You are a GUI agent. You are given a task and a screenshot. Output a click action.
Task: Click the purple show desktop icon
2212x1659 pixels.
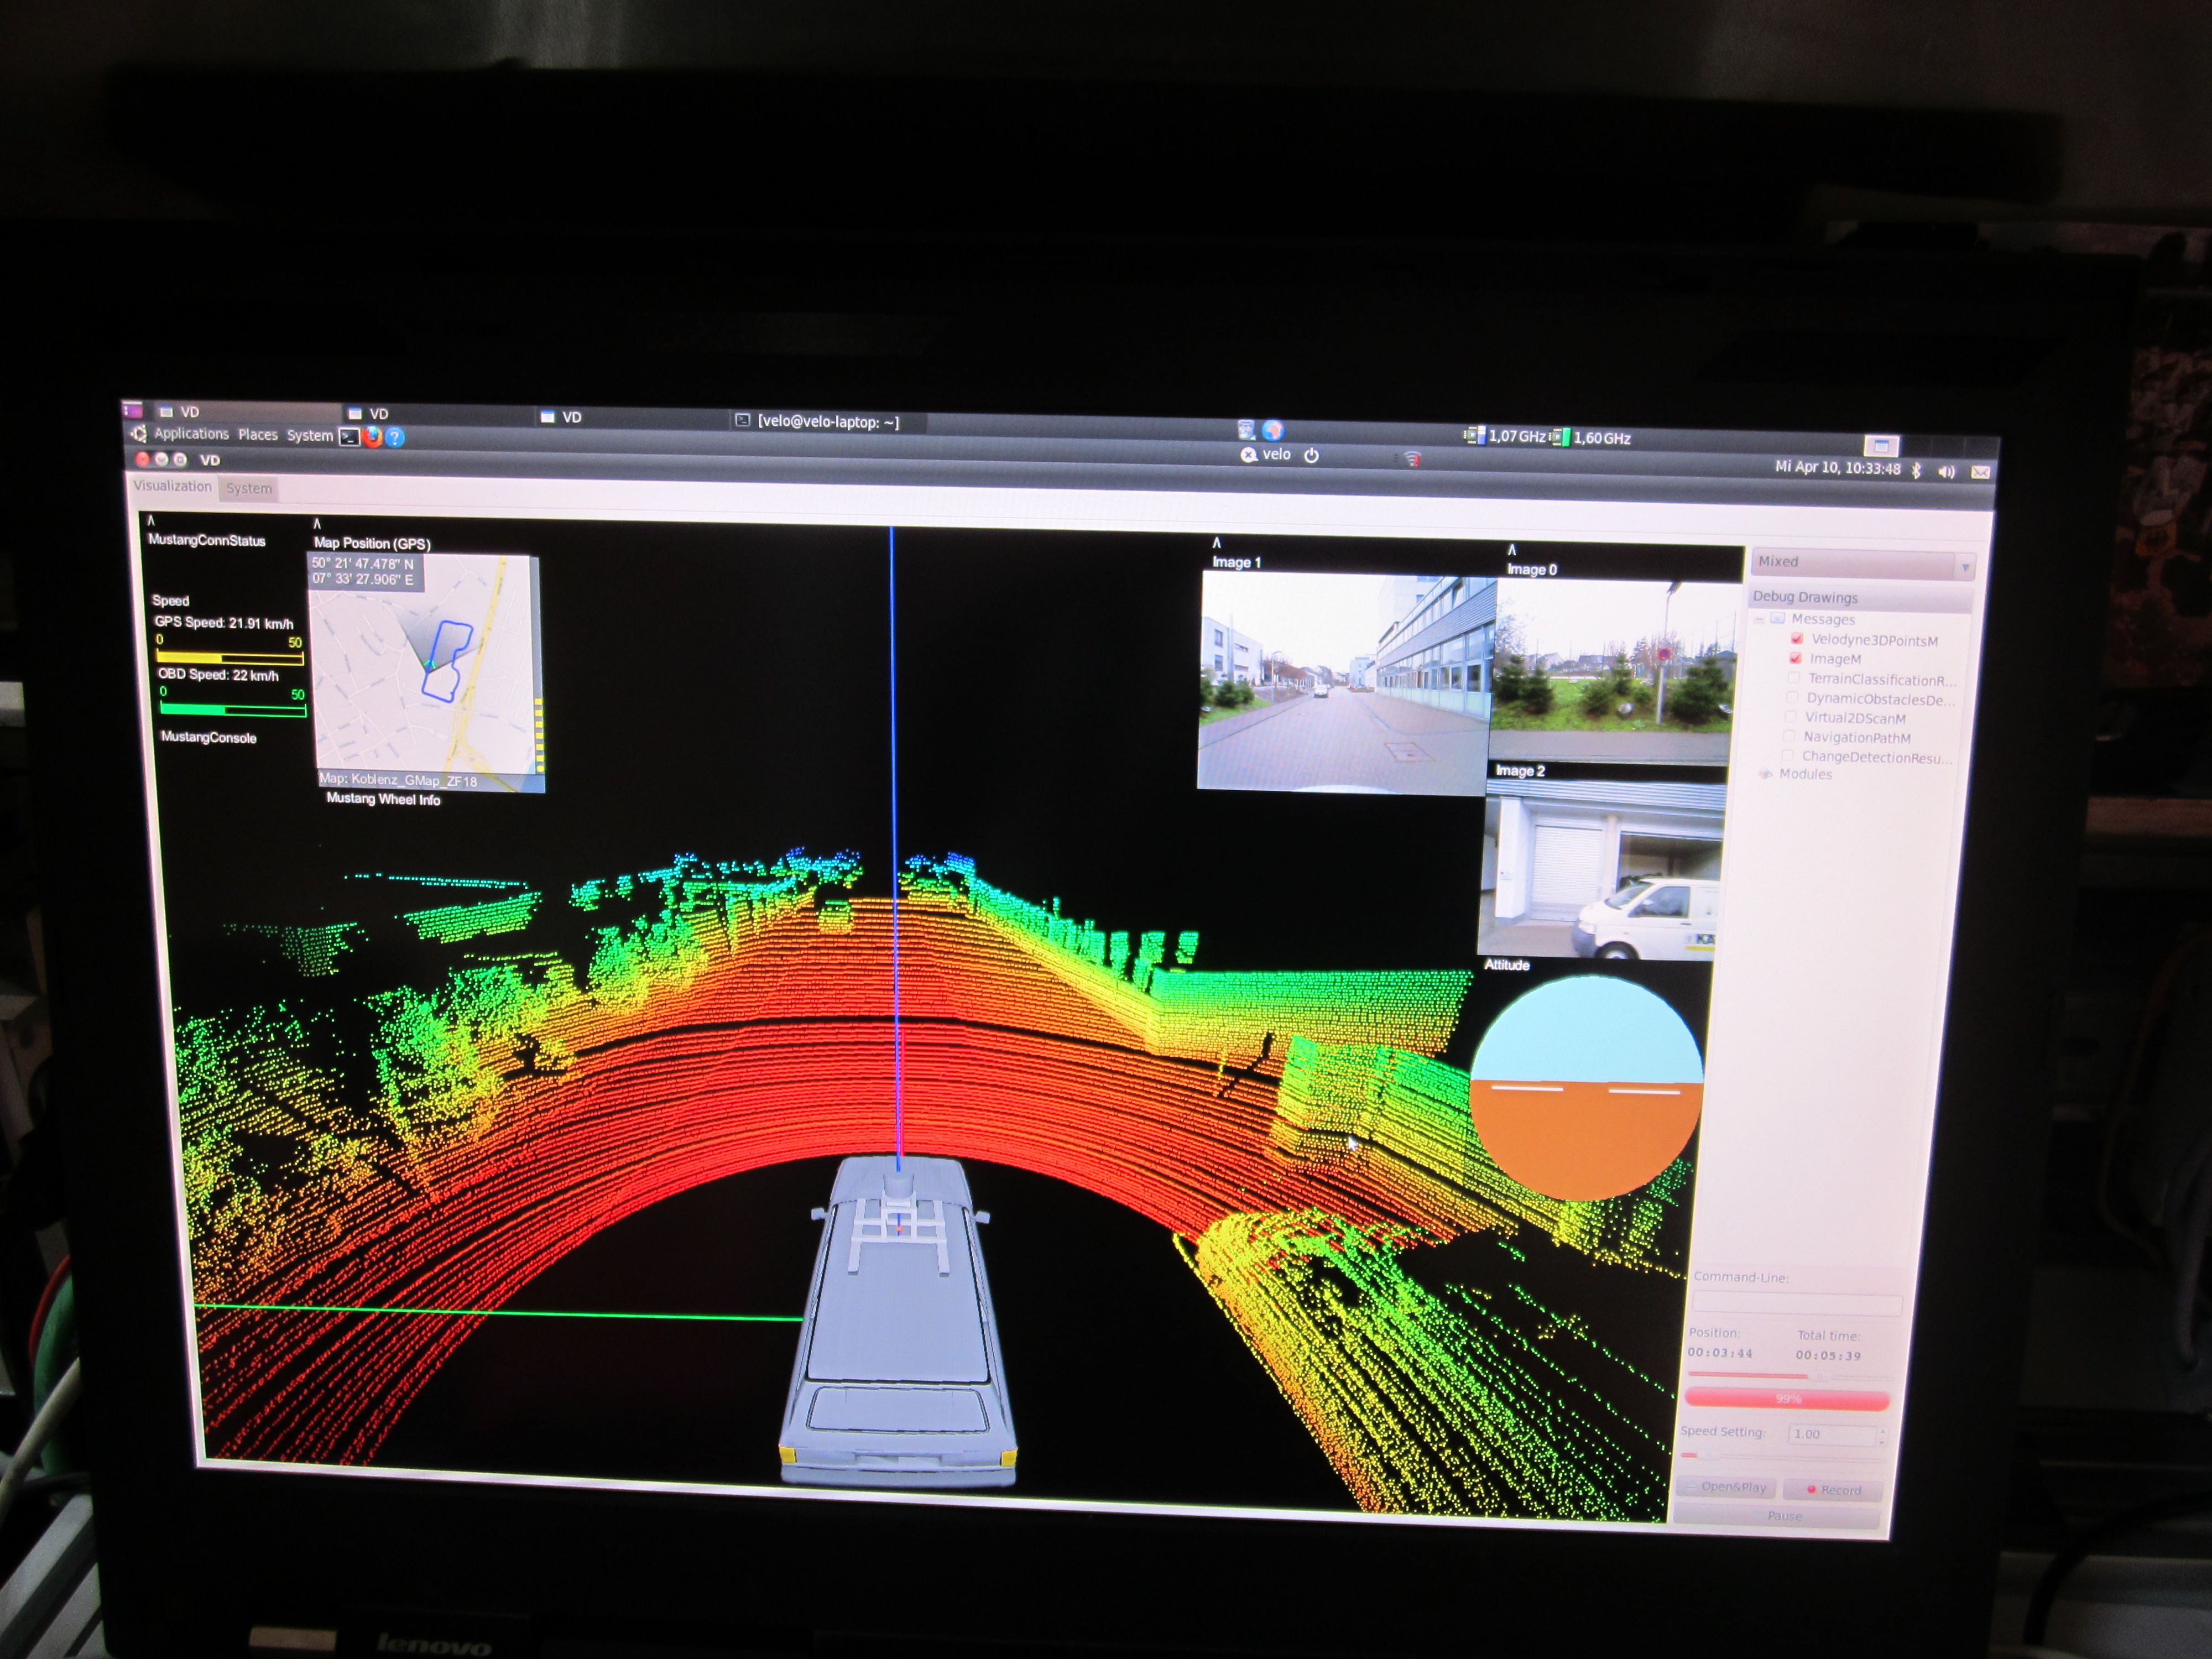click(x=133, y=410)
